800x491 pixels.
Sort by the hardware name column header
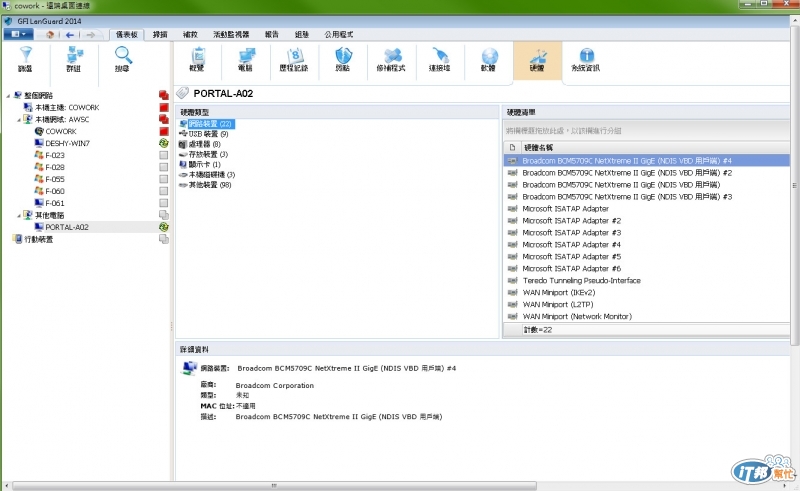655,148
